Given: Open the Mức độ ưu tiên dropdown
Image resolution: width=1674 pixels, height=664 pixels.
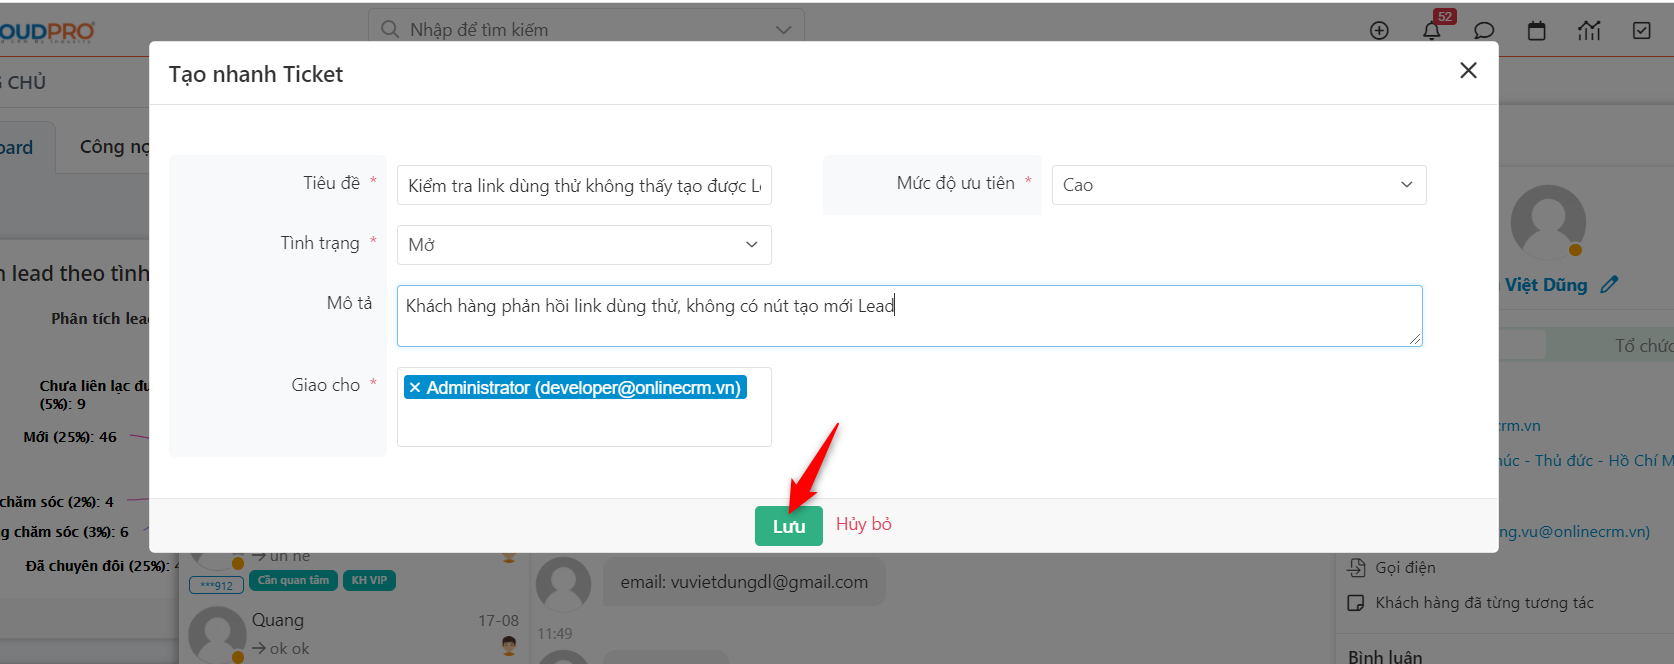Looking at the screenshot, I should 1239,185.
